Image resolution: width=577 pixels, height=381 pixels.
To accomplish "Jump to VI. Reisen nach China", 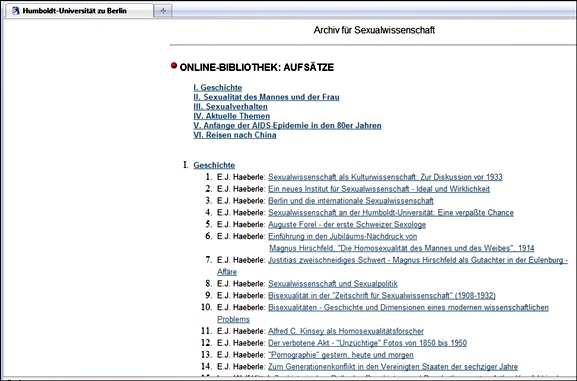I will [235, 135].
